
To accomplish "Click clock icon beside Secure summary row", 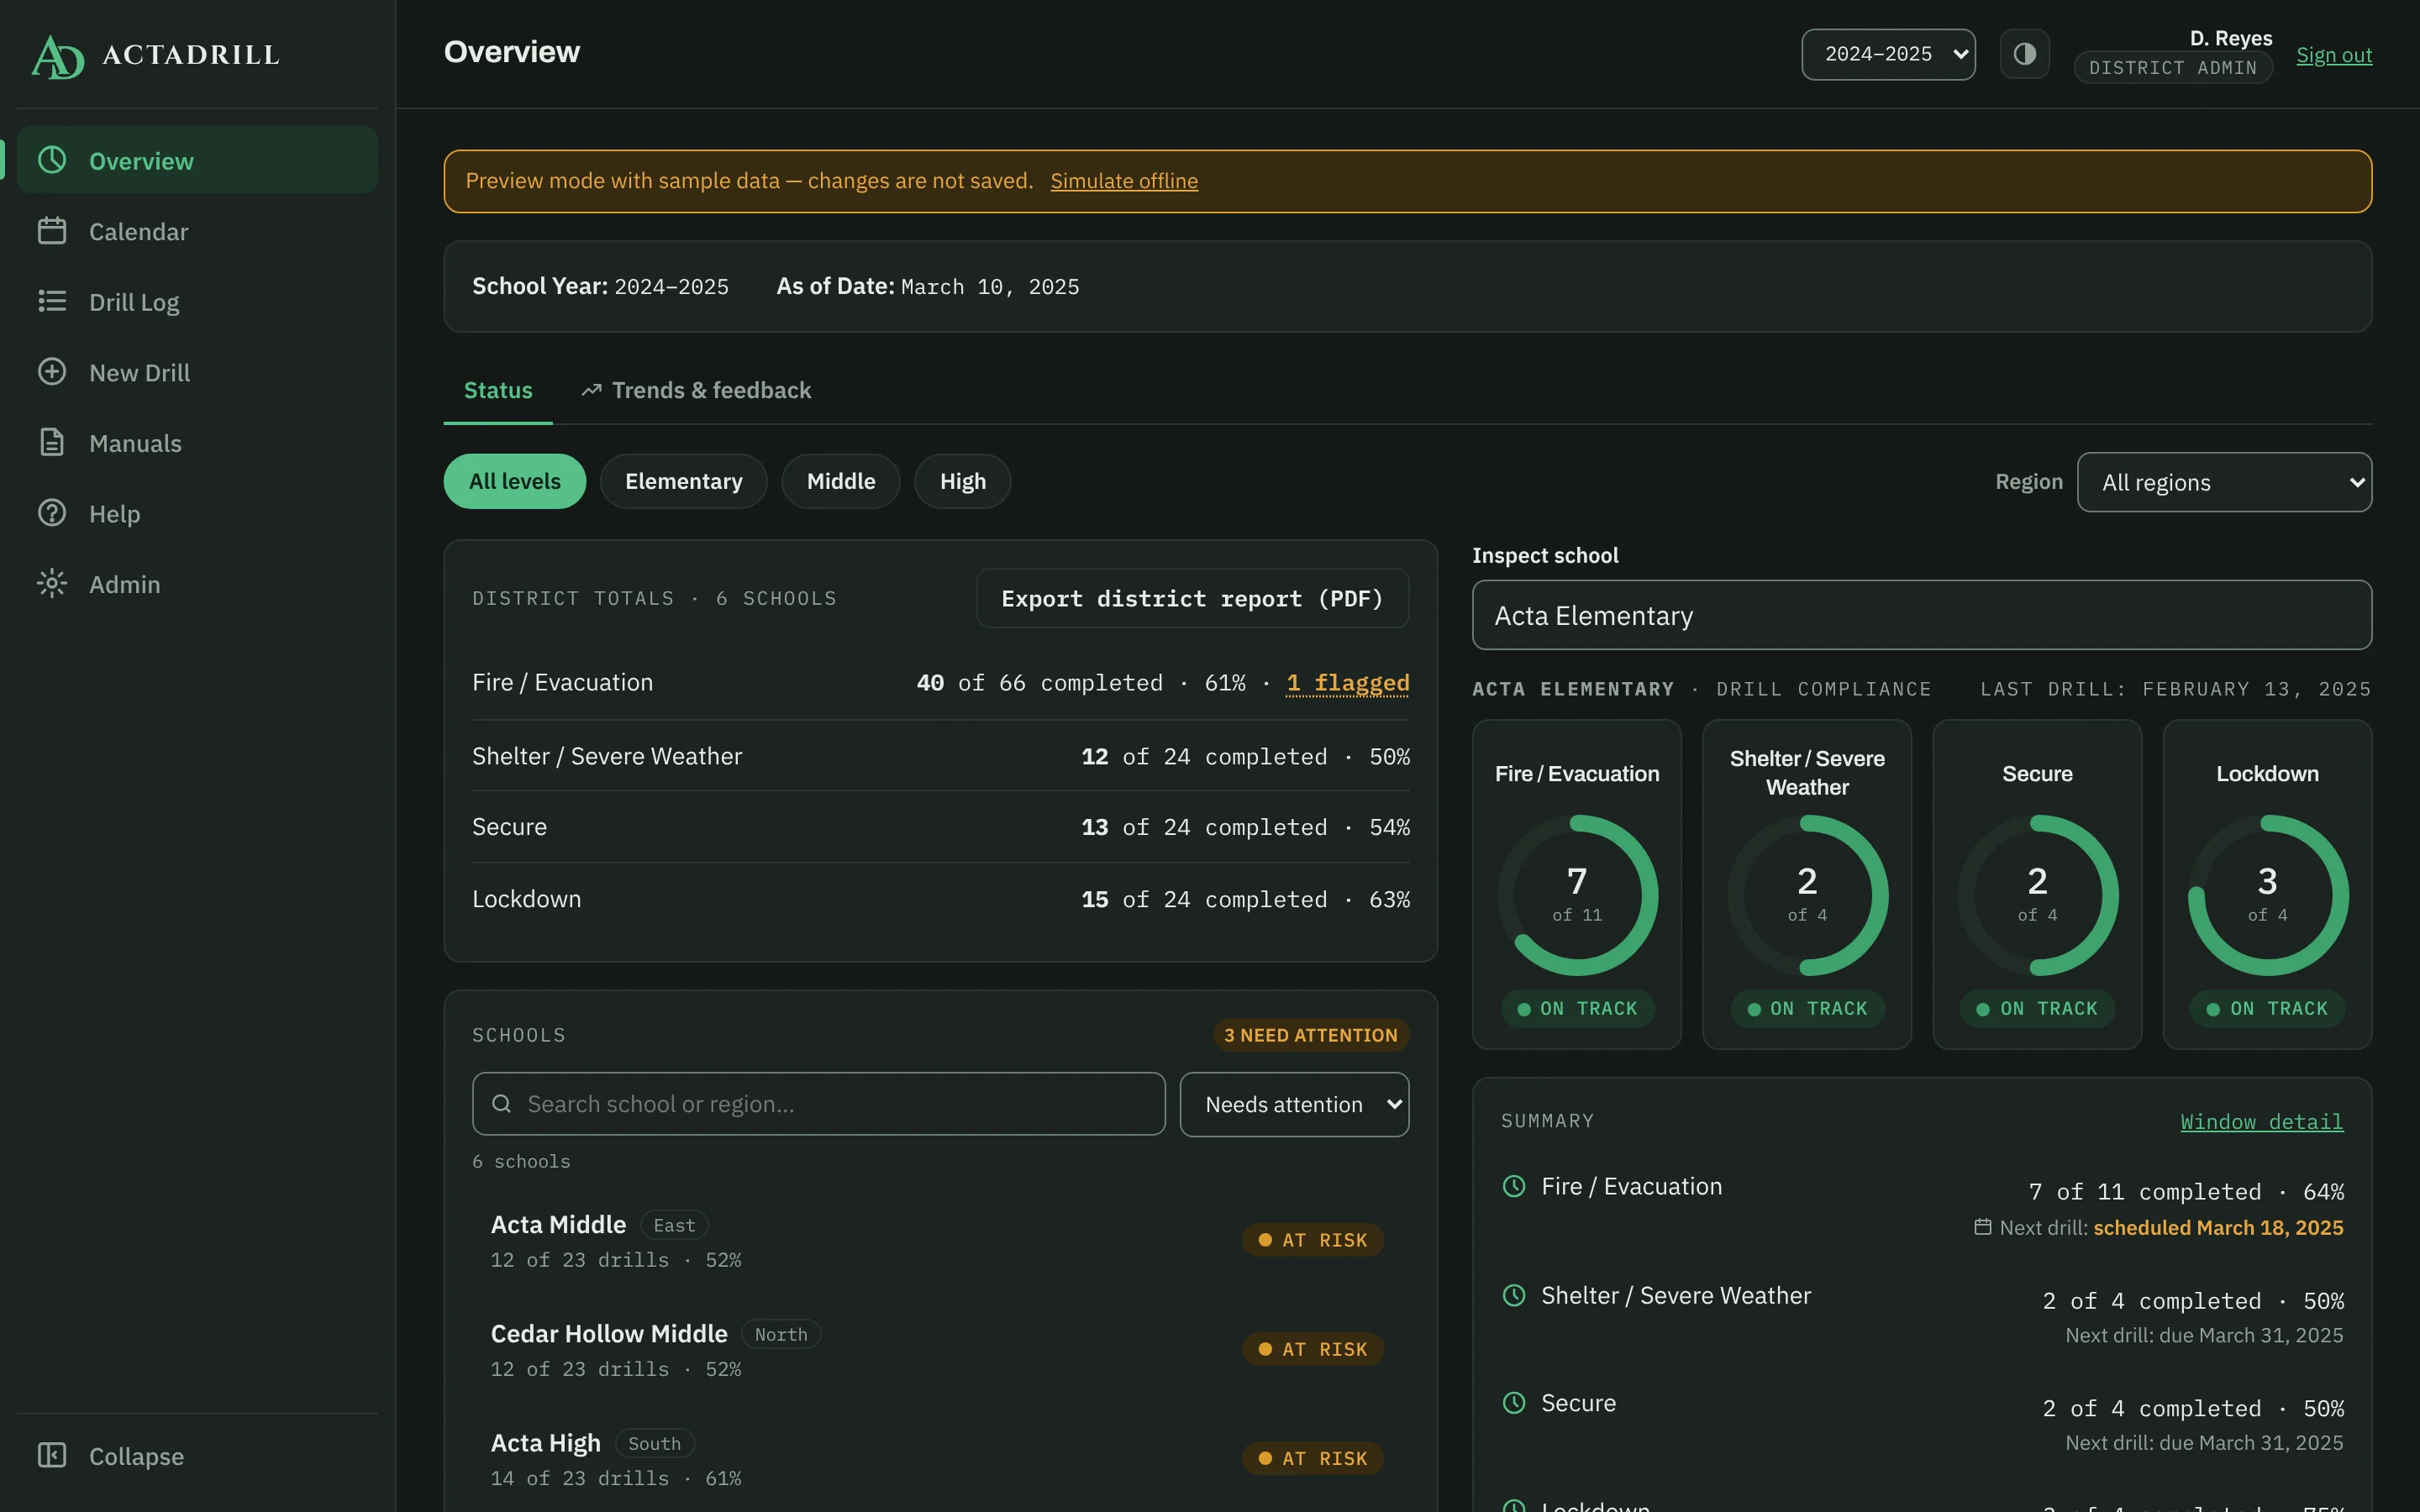I will click(1514, 1403).
